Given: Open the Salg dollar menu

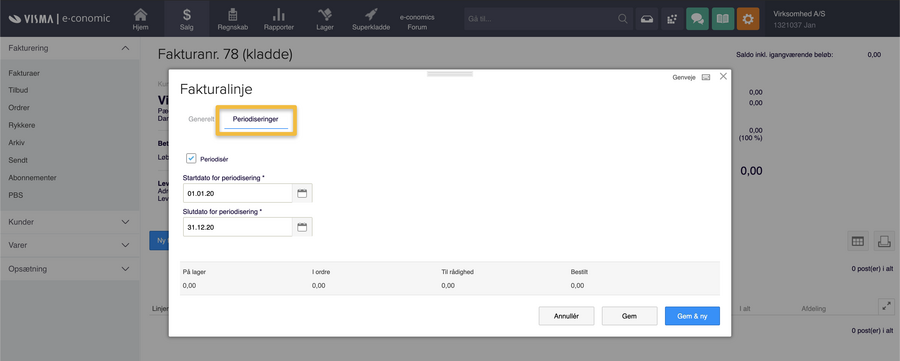Looking at the screenshot, I should 187,19.
